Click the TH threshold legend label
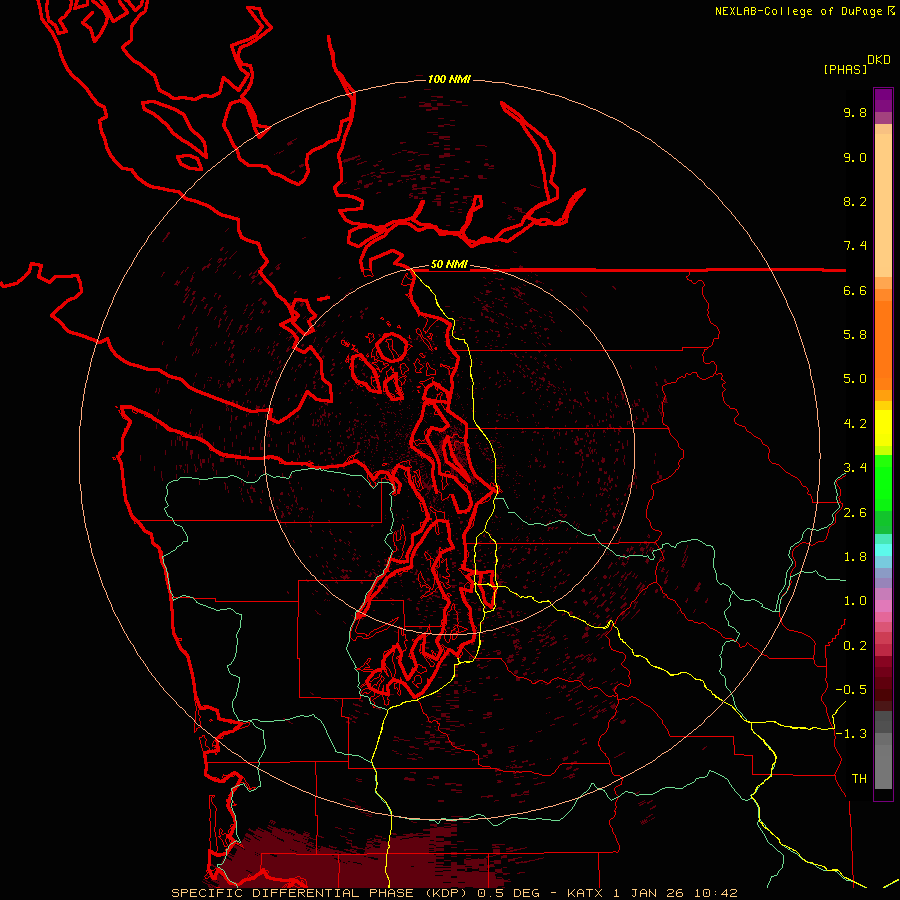Screen dimensions: 900x900 click(x=859, y=779)
